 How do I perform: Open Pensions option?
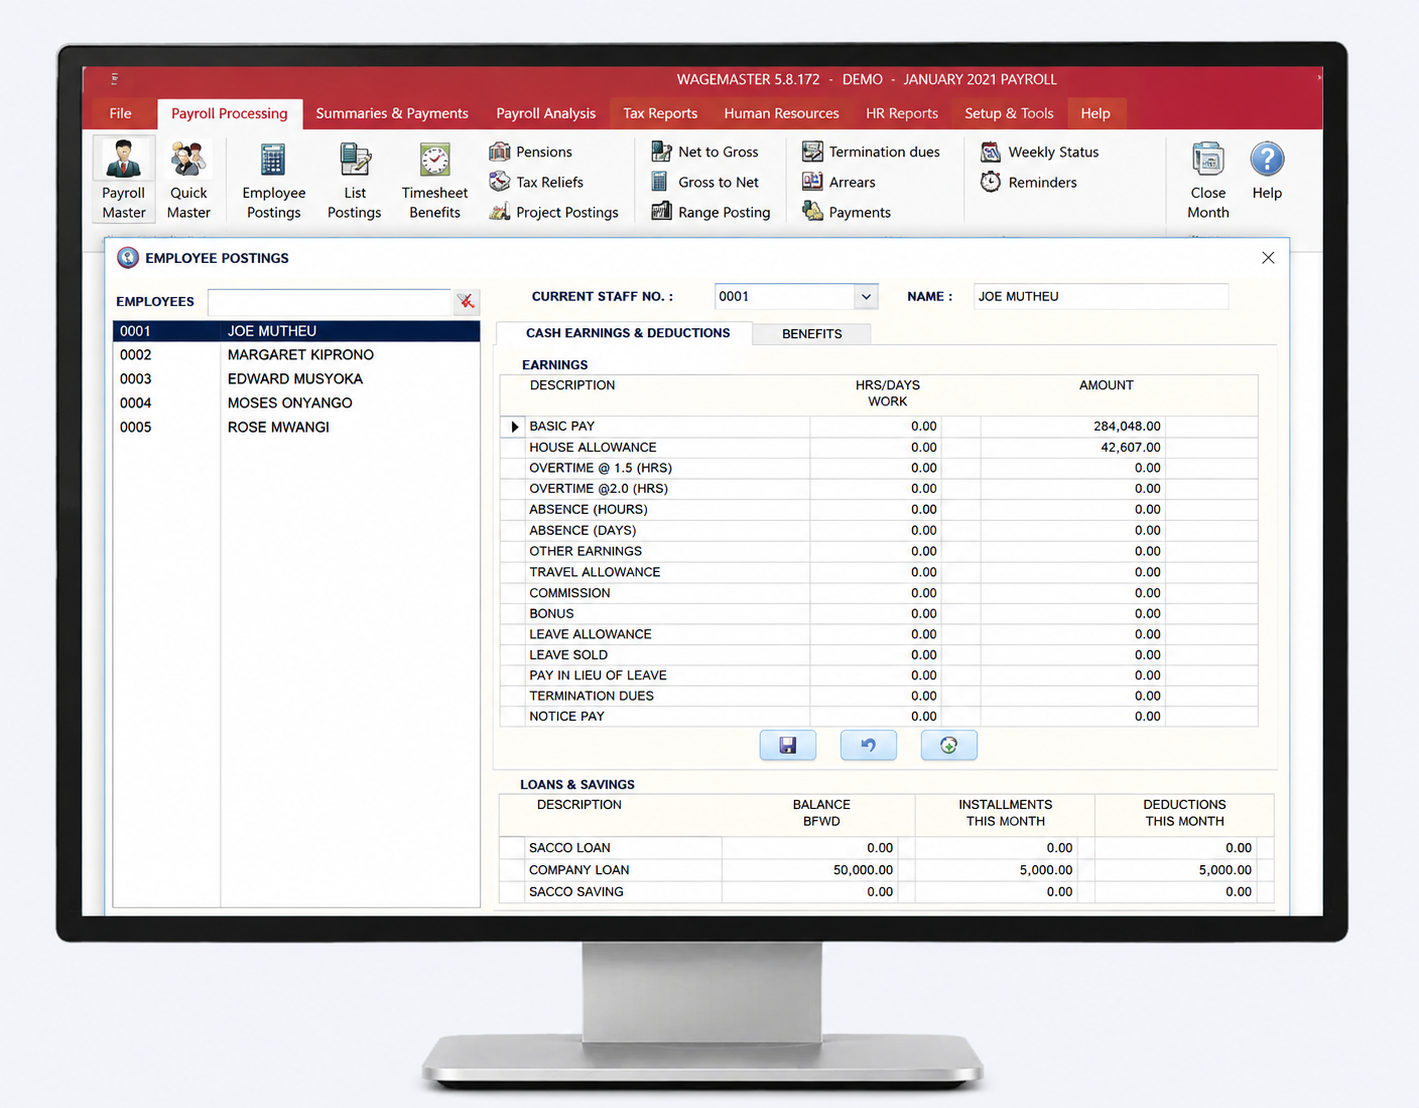coord(531,152)
